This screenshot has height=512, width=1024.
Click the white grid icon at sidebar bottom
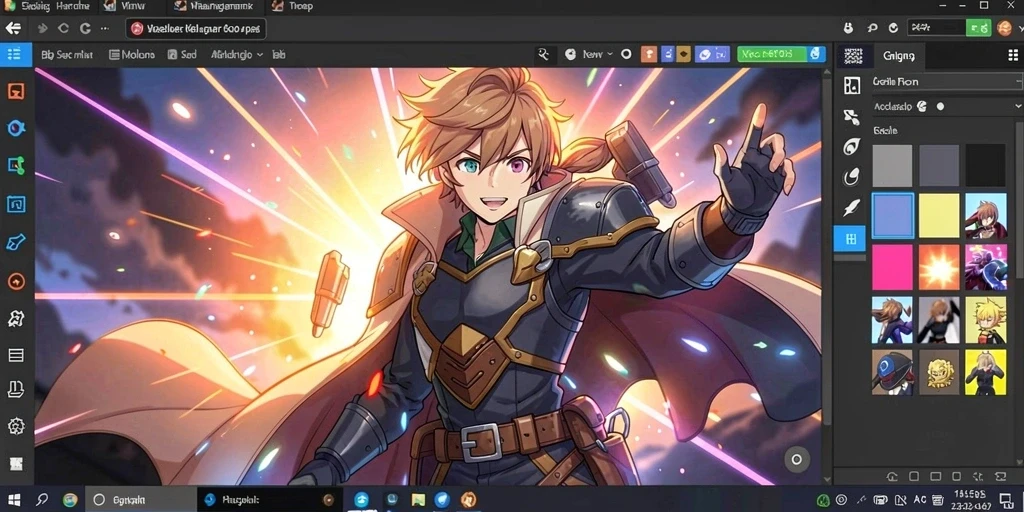click(x=16, y=463)
